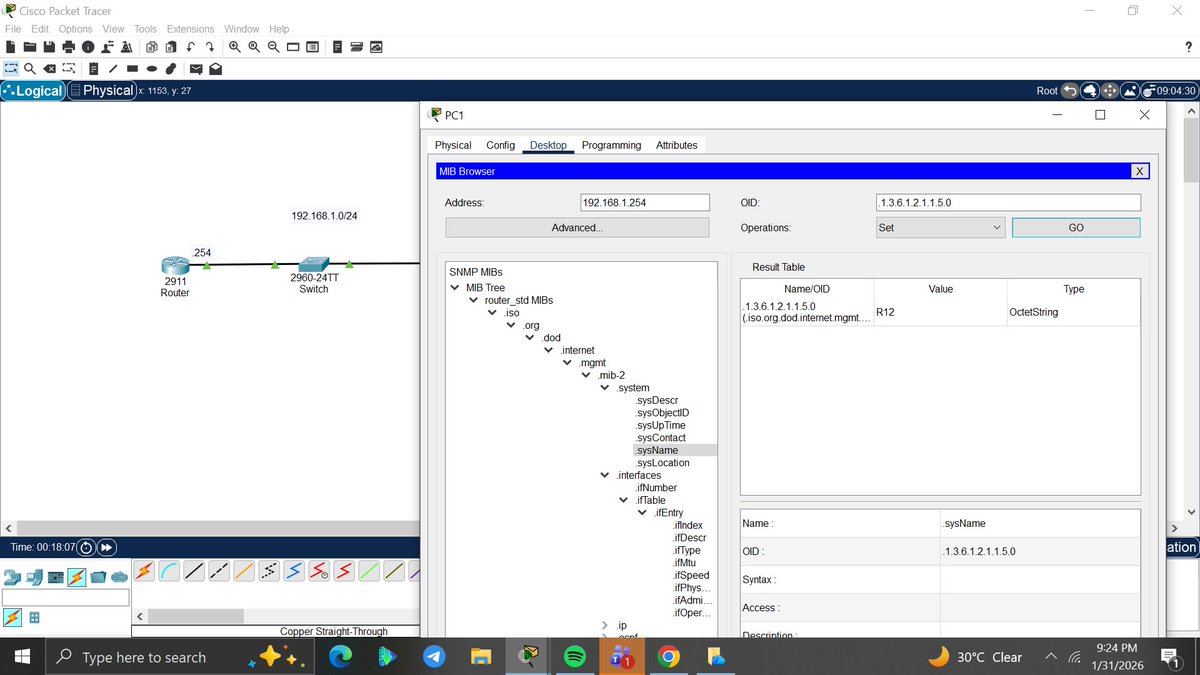This screenshot has width=1200, height=675.
Task: Click the Undo arrow in the toolbar
Action: 190,47
